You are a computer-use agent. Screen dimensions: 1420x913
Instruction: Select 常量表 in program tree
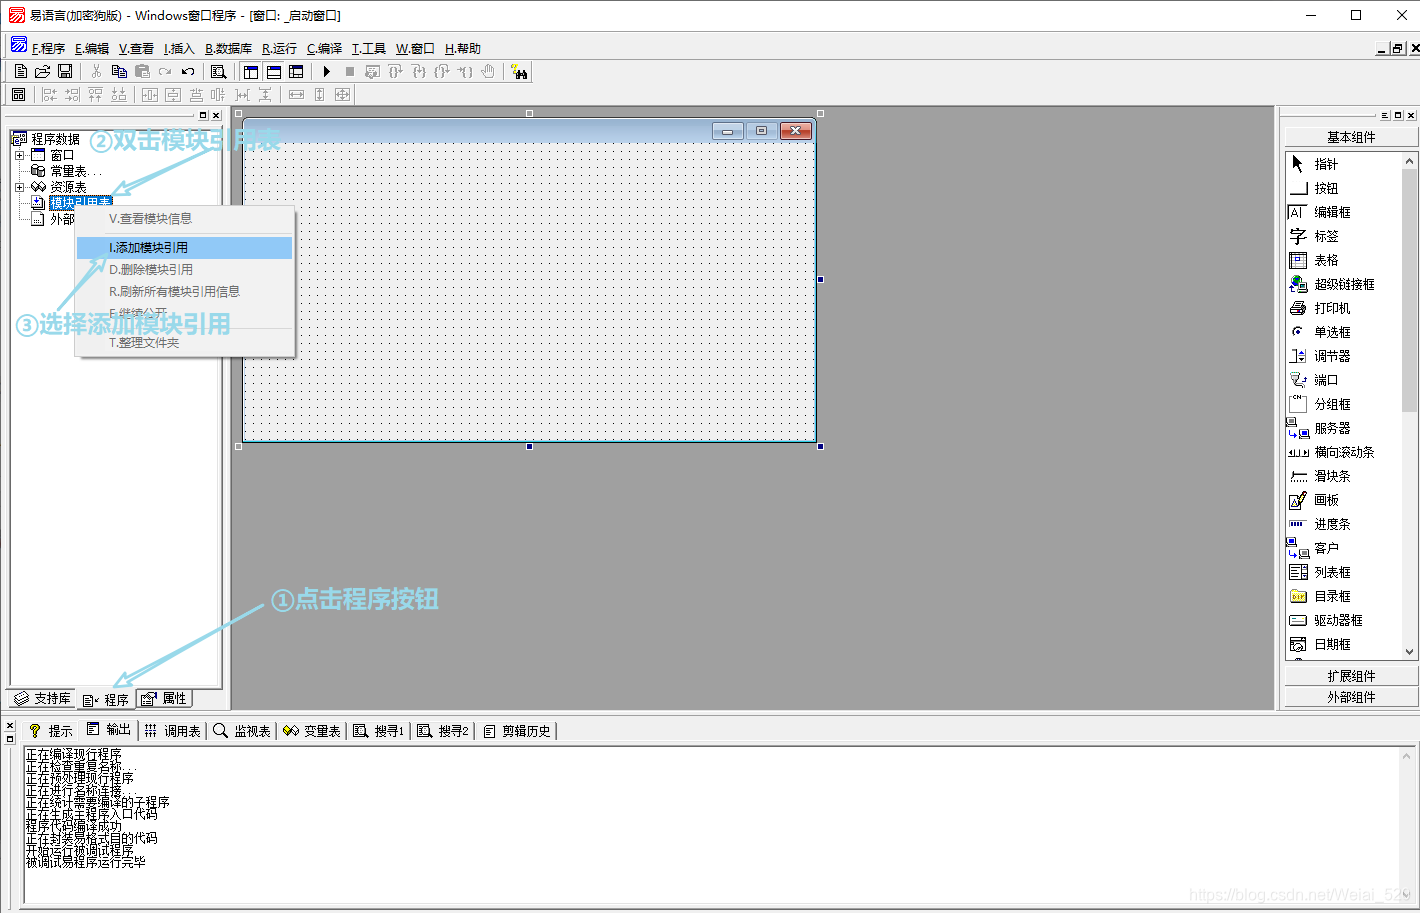coord(75,171)
